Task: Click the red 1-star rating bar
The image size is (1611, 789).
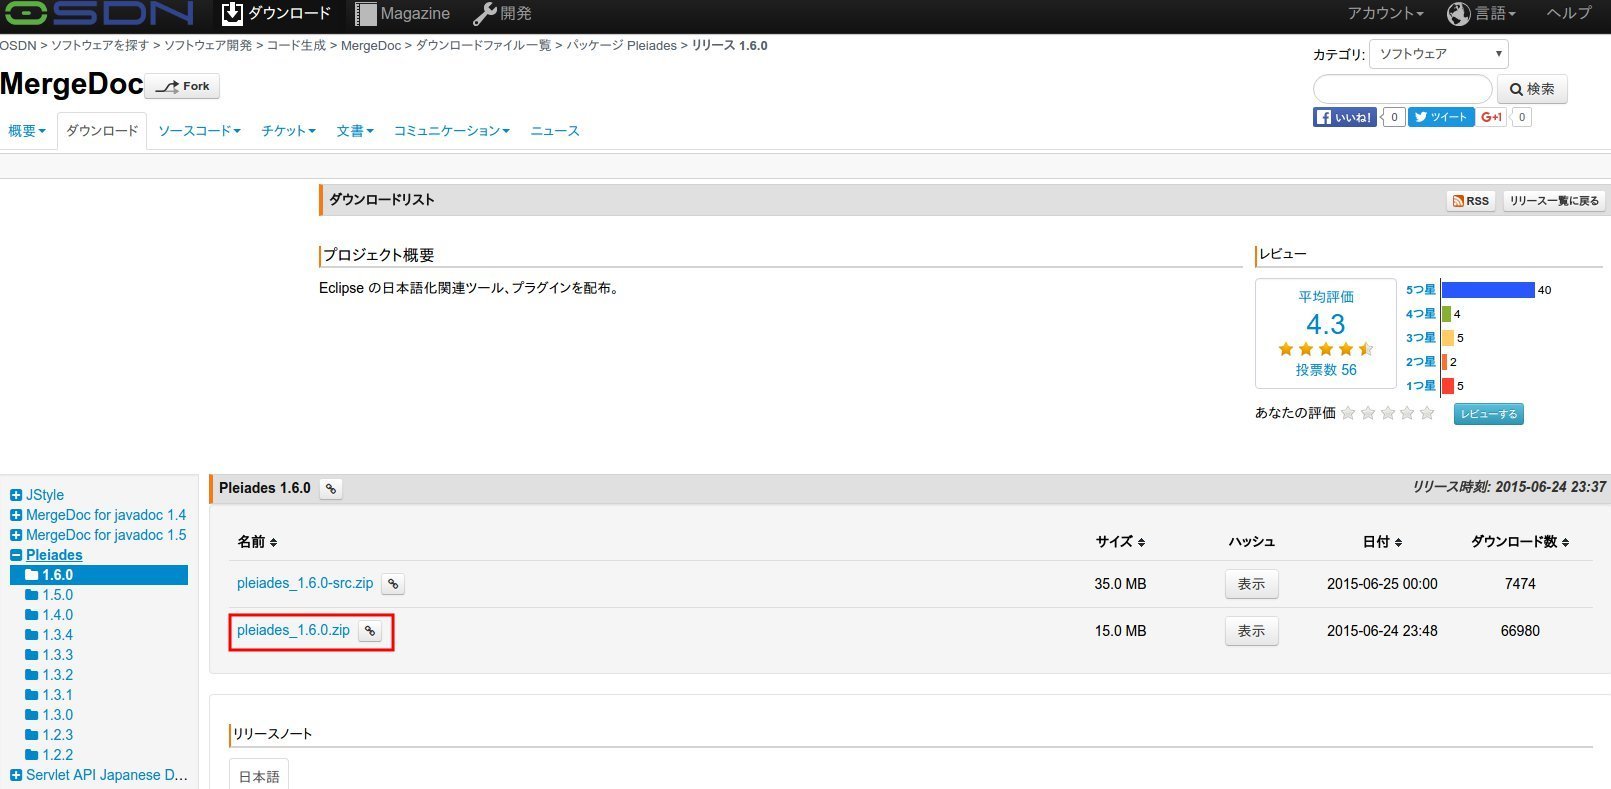Action: click(1447, 386)
